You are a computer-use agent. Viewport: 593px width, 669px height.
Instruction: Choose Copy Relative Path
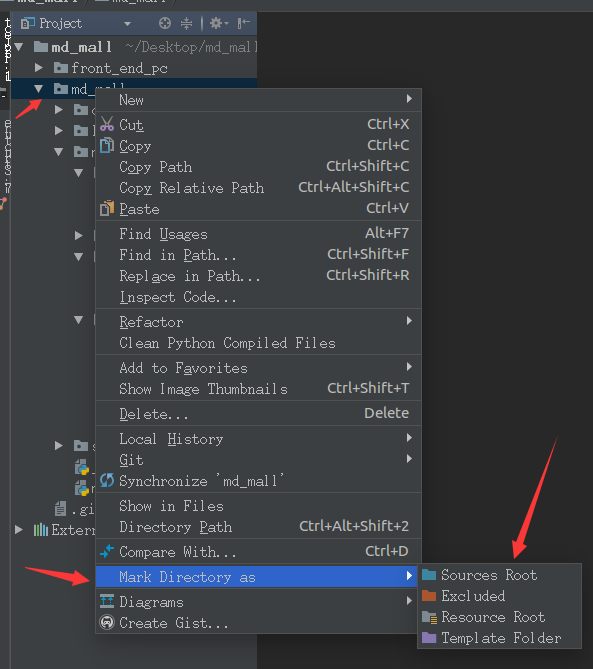pyautogui.click(x=259, y=187)
